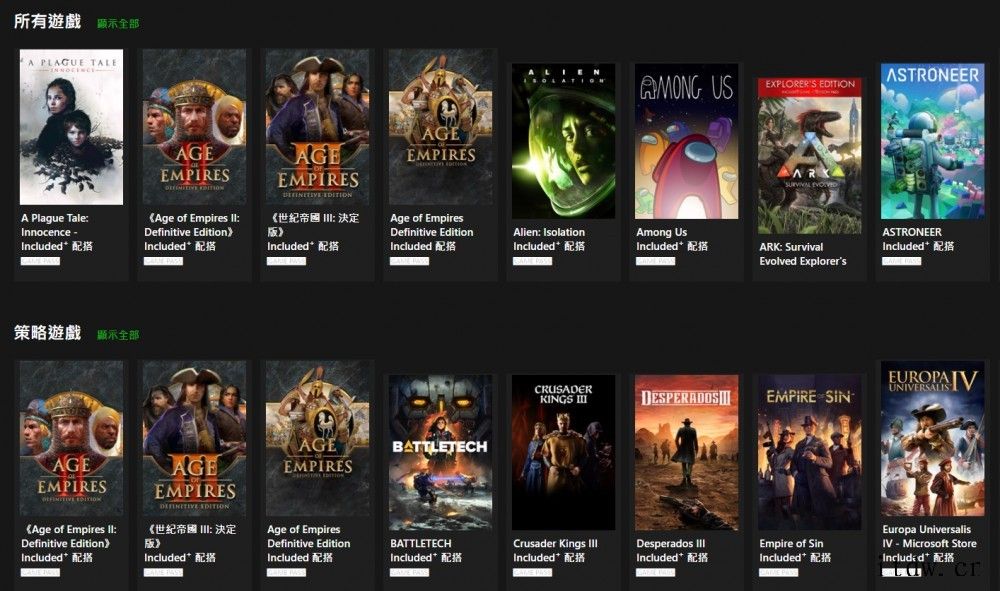Click Game Pass badge under Alien: Isolation

coord(533,261)
